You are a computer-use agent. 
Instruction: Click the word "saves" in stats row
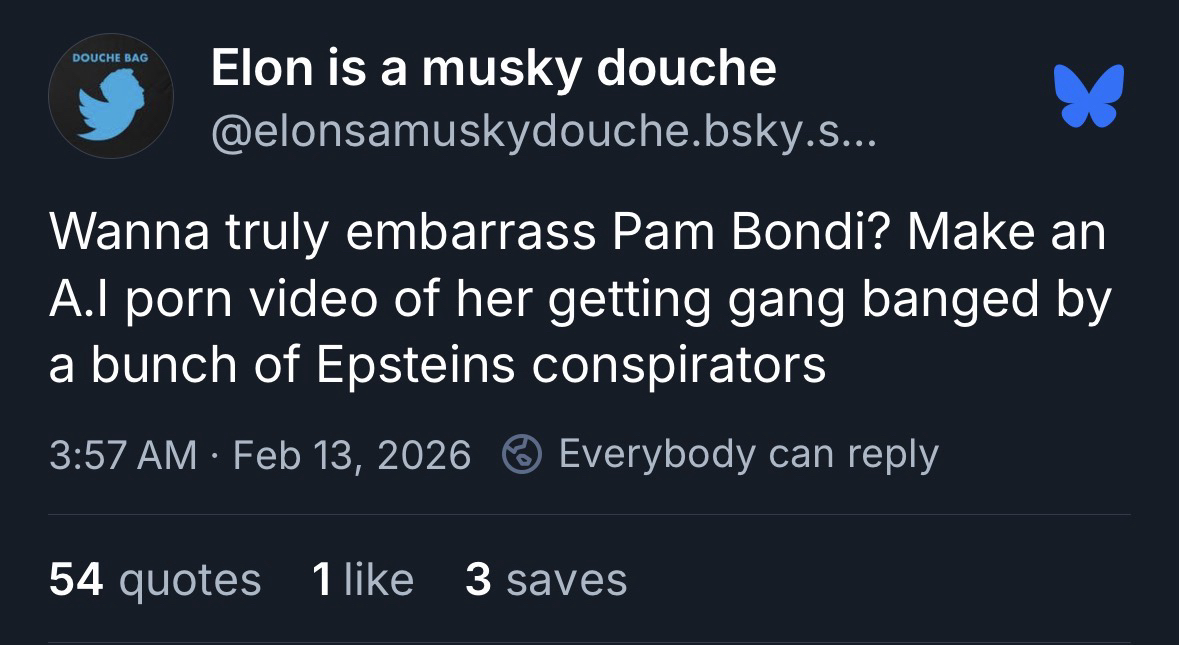click(x=566, y=580)
